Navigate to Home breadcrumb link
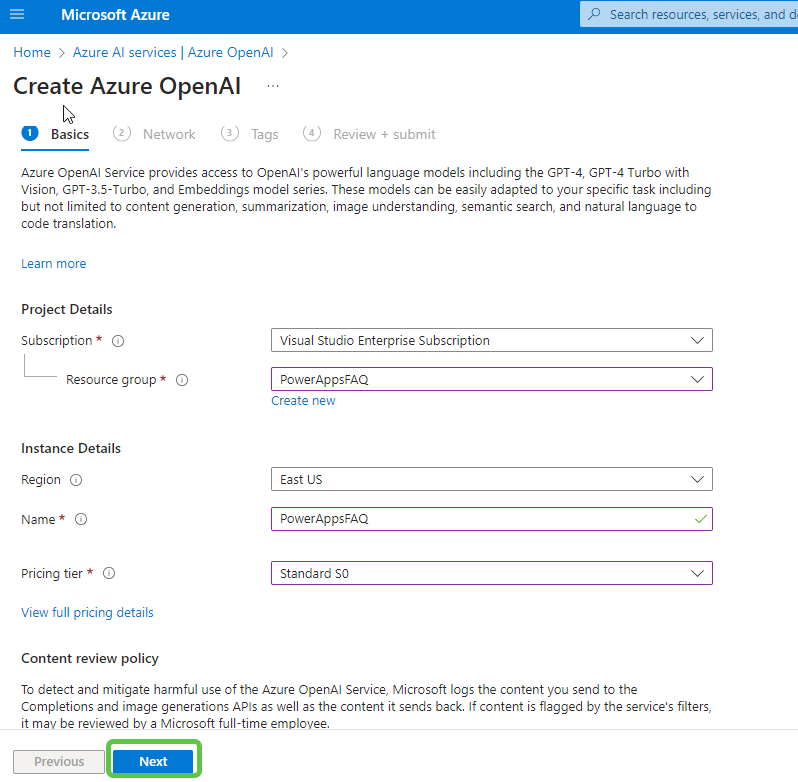The image size is (798, 782). (x=32, y=52)
